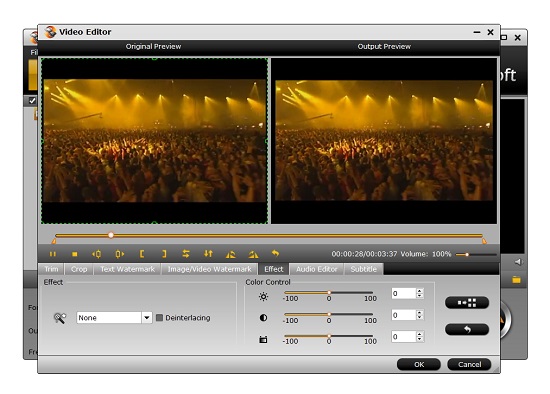Open the Effect dropdown showing None
The image size is (550, 394).
[x=114, y=318]
